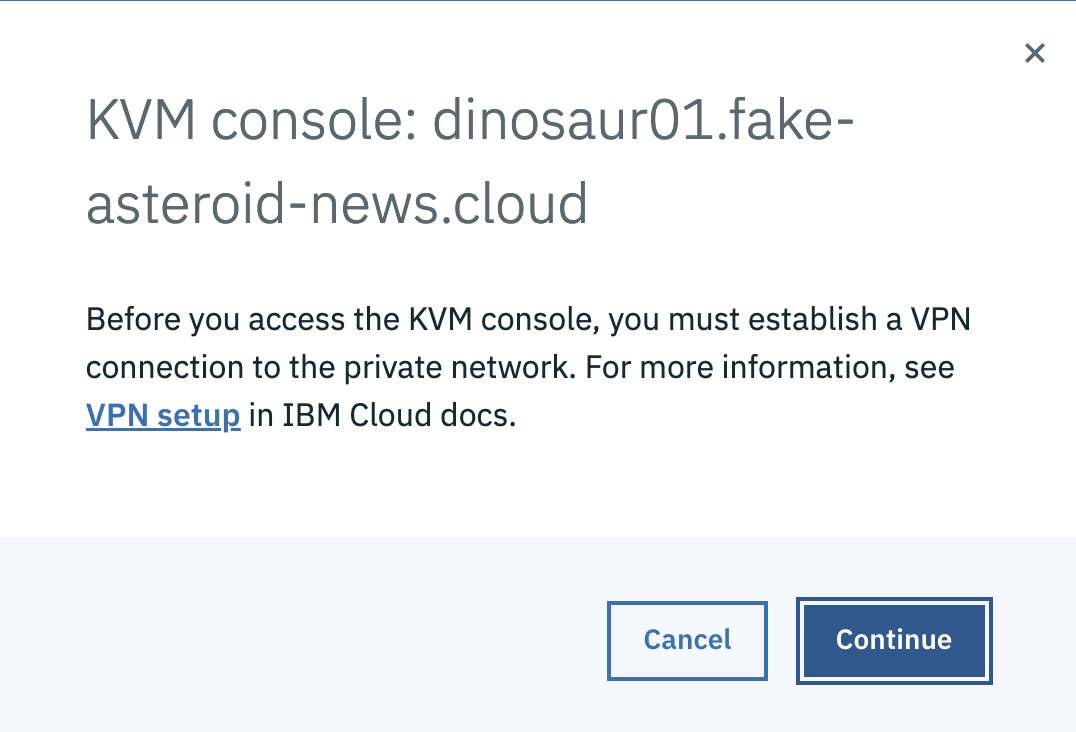Click the KVM console dialog title
This screenshot has width=1076, height=732.
(x=470, y=164)
